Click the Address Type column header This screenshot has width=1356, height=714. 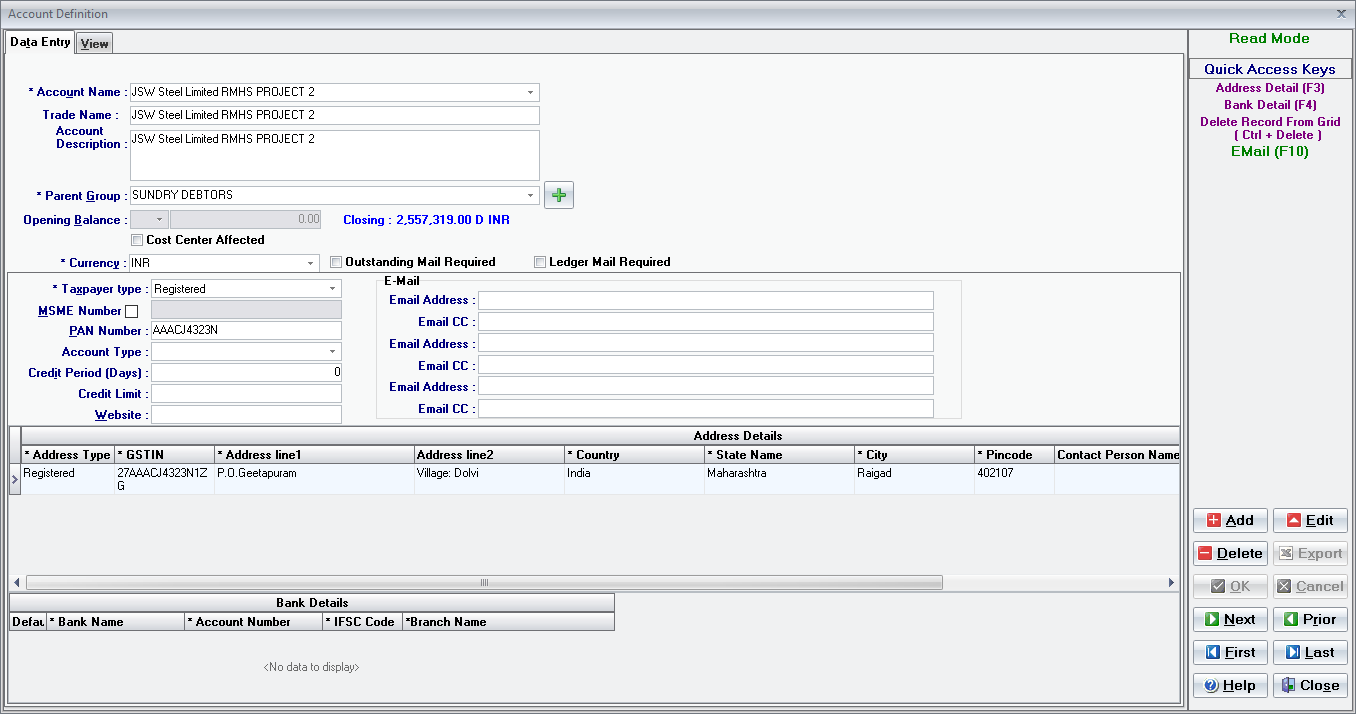coord(68,455)
